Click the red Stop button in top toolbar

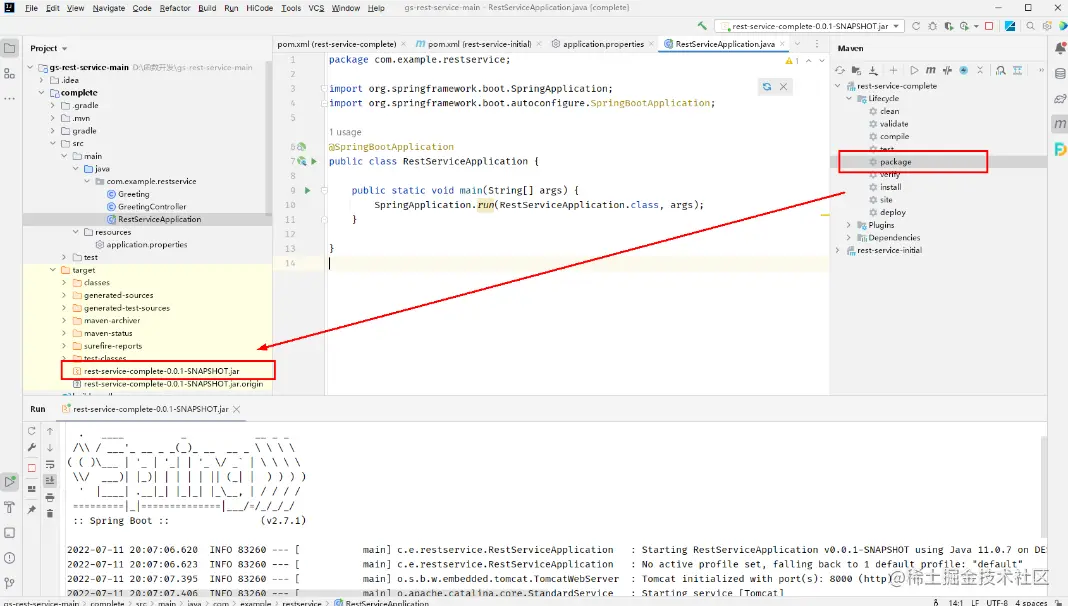click(989, 26)
